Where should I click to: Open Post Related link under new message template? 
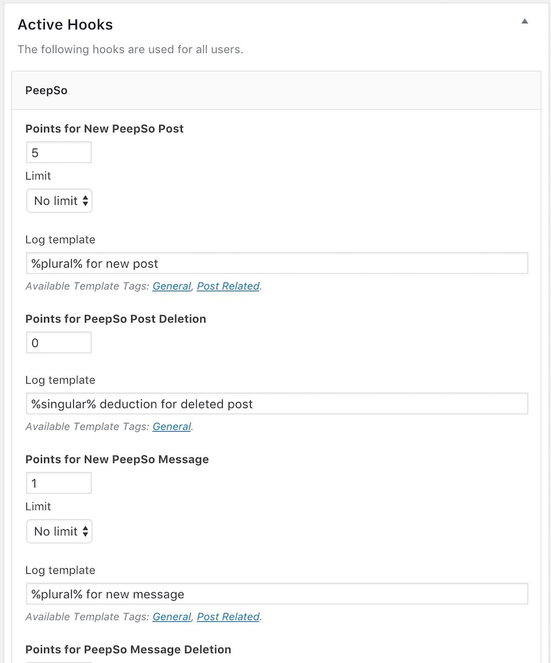pos(228,617)
